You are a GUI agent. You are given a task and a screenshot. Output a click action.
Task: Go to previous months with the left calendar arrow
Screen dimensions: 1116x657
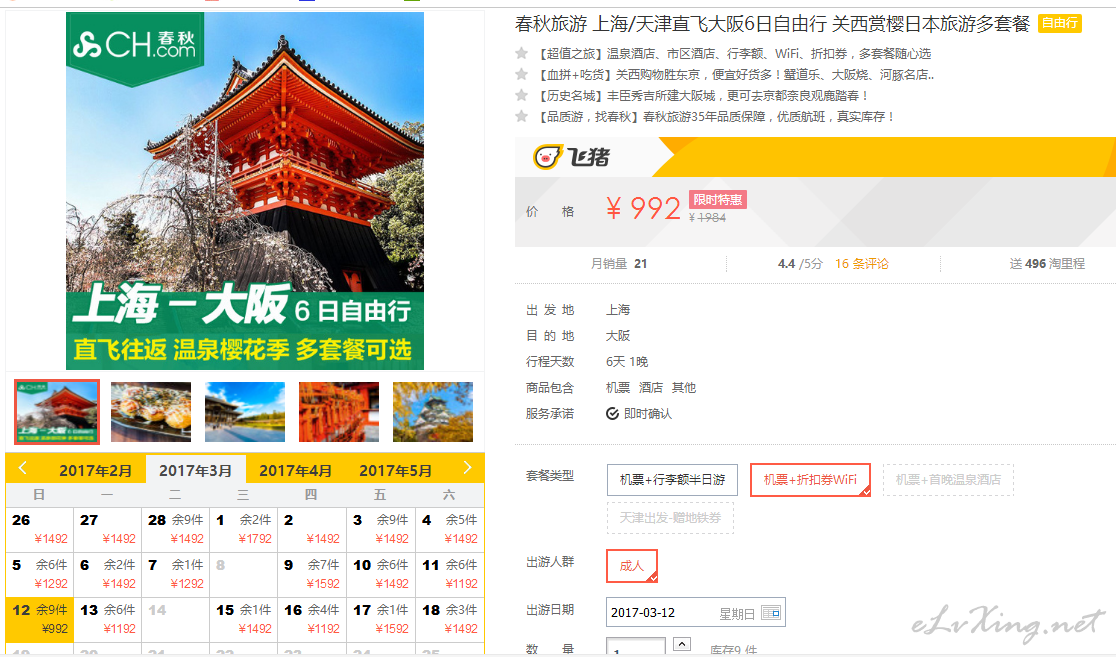point(23,468)
